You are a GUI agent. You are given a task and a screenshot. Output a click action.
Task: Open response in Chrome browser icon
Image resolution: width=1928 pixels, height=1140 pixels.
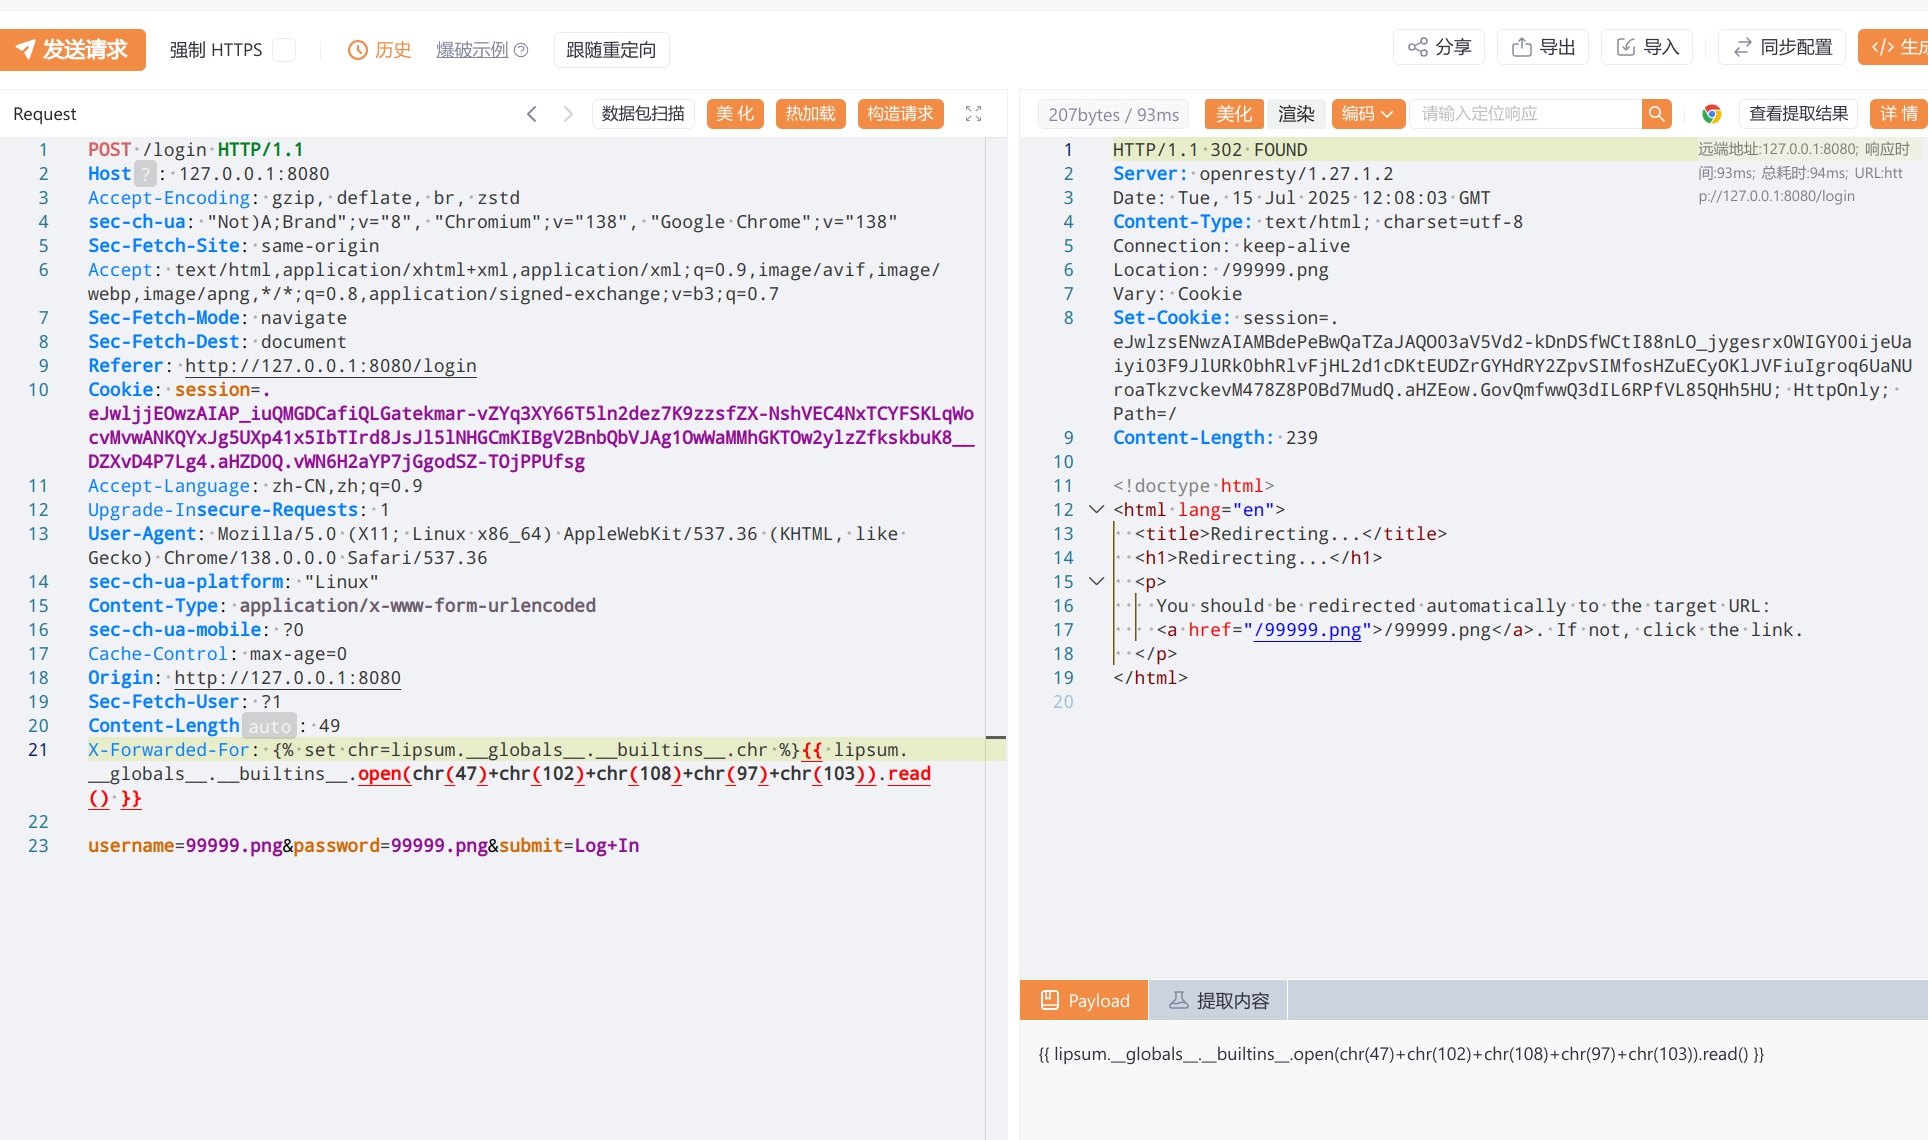click(1712, 114)
